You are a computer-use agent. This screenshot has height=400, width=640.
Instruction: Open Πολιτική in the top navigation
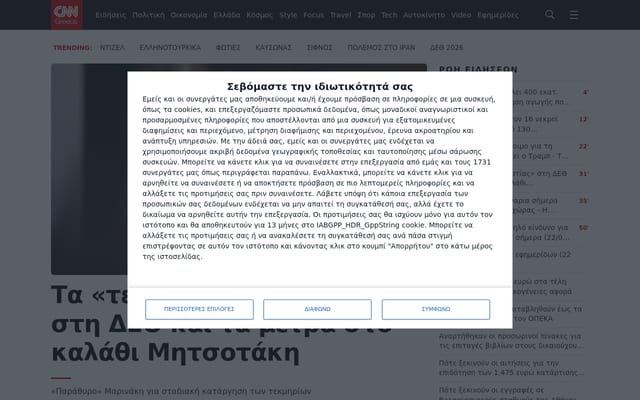(149, 15)
